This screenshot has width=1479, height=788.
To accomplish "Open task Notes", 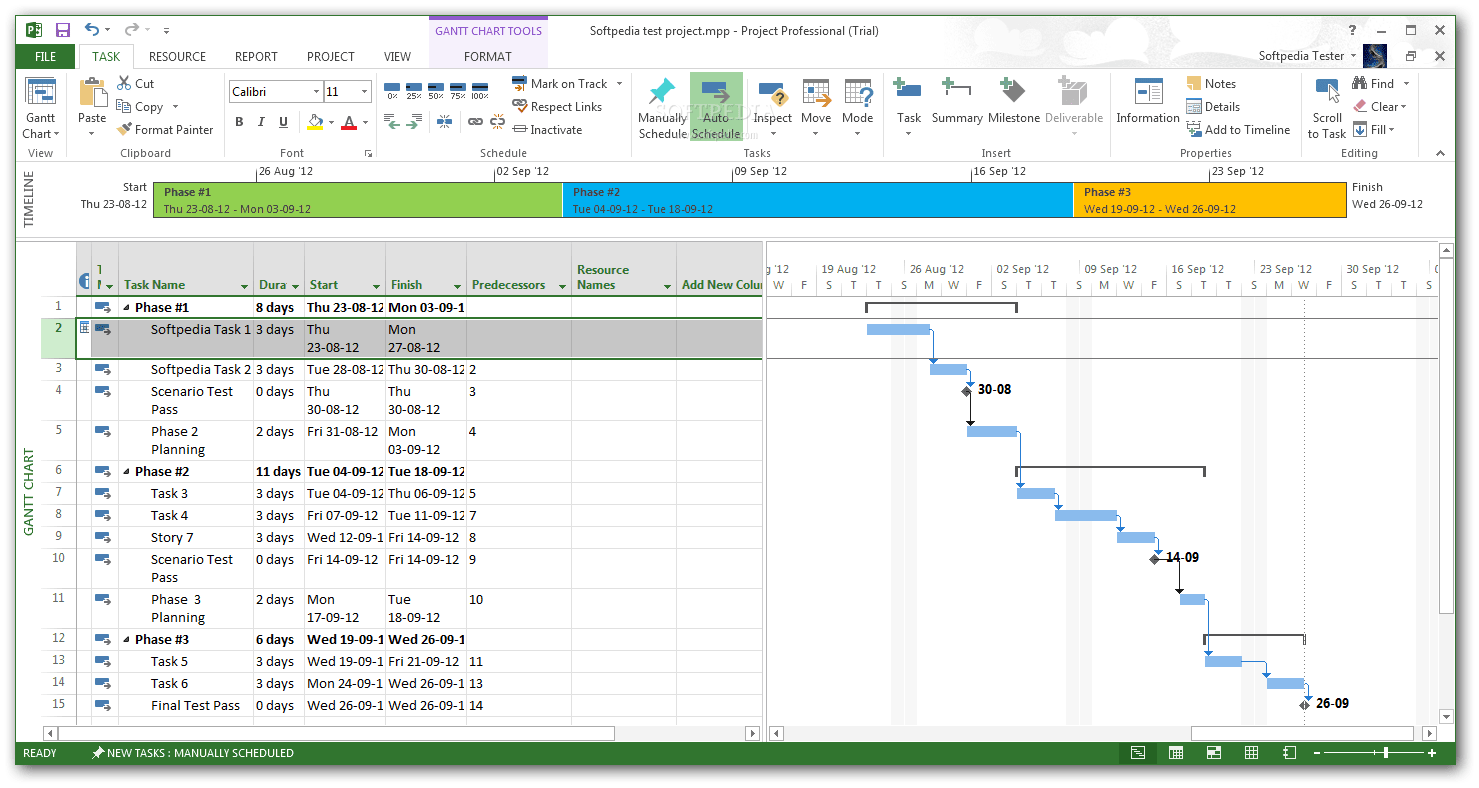I will [x=1211, y=84].
